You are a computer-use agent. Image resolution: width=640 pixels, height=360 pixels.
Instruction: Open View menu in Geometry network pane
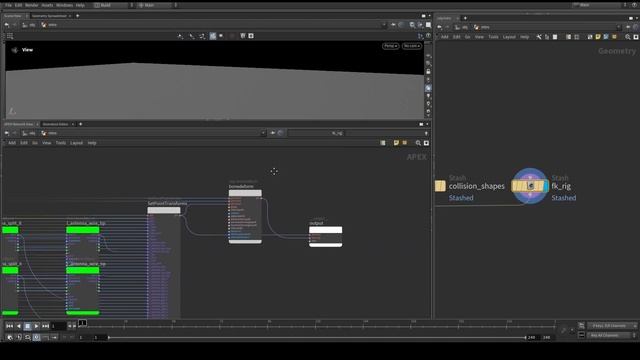[479, 37]
